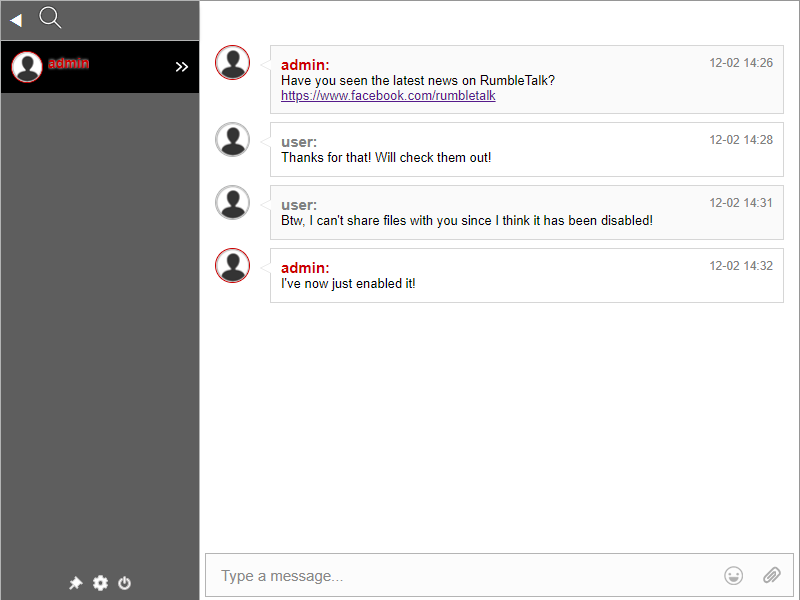
Task: Click the 'I've now just enabled it!' message
Action: [348, 284]
